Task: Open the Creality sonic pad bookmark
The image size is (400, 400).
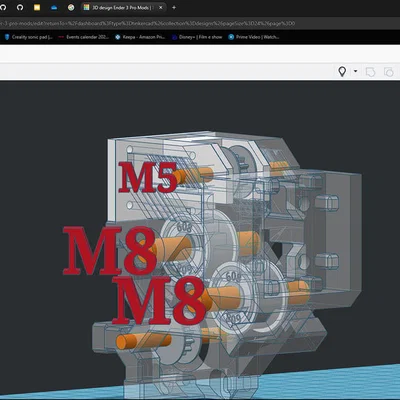Action: click(29, 37)
